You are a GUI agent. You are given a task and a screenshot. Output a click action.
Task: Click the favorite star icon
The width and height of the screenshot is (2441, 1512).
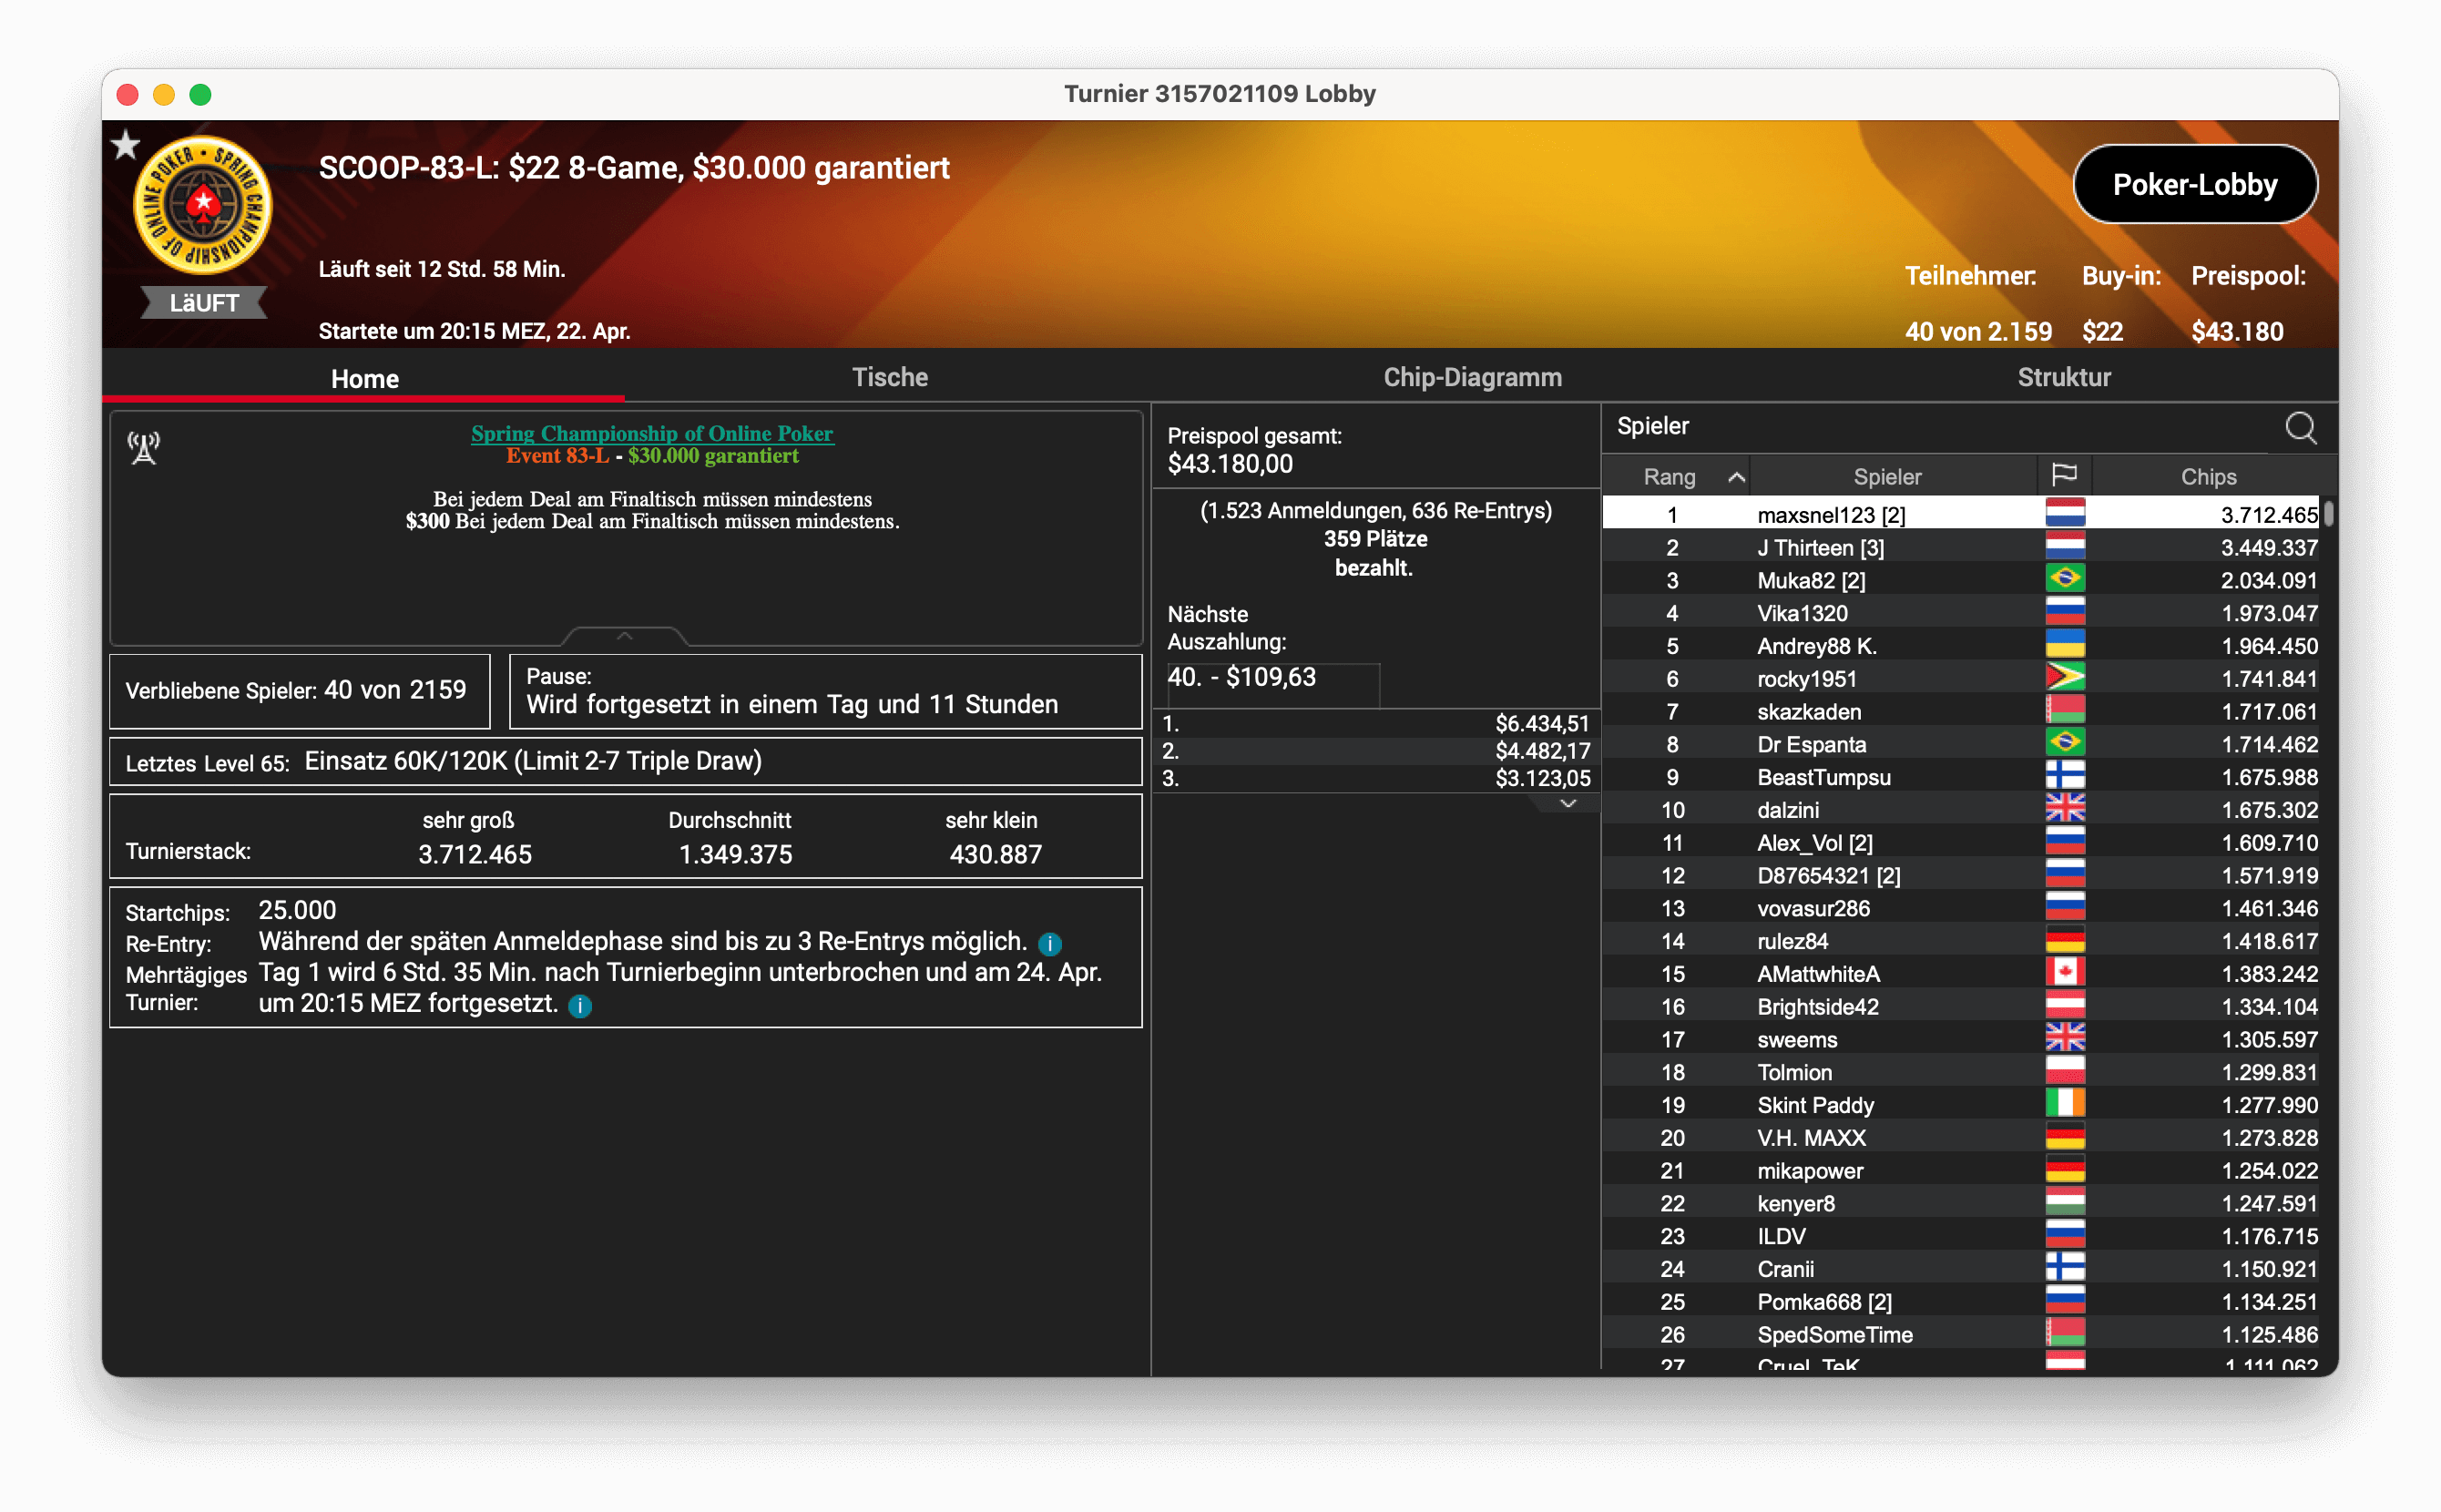(x=125, y=145)
